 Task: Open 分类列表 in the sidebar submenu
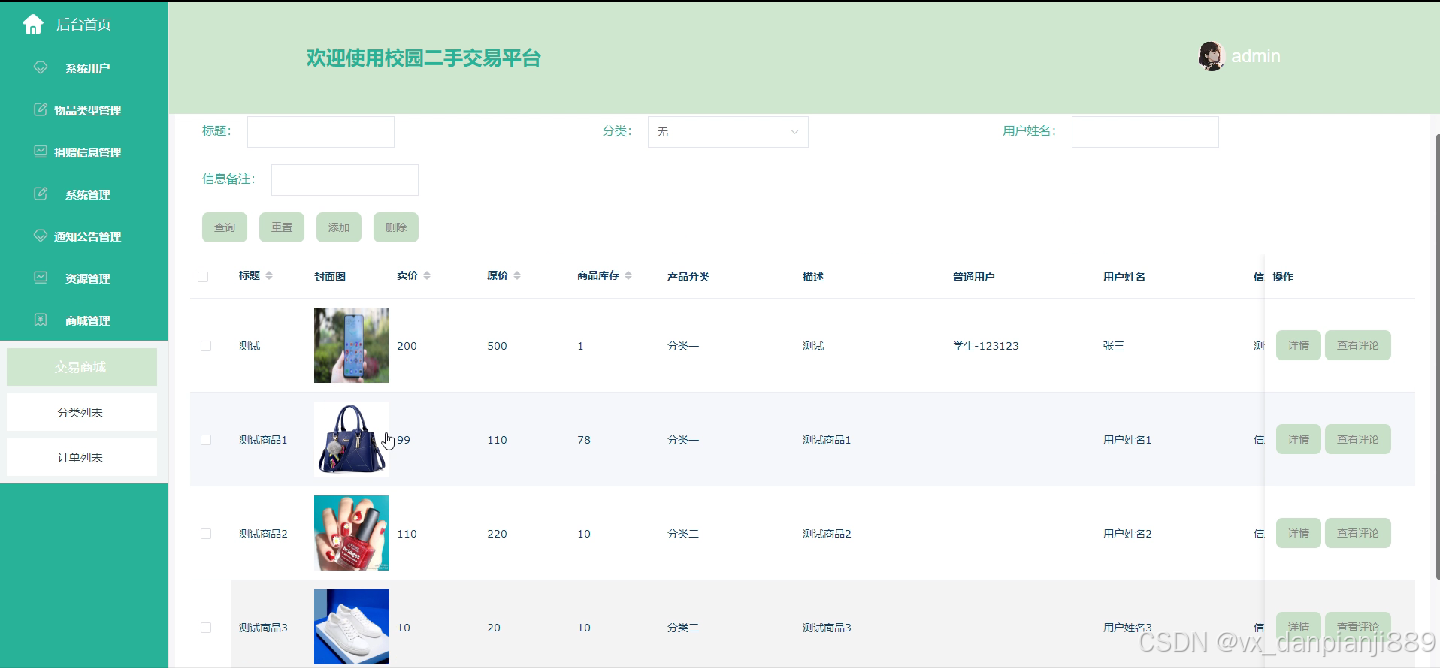(x=82, y=412)
